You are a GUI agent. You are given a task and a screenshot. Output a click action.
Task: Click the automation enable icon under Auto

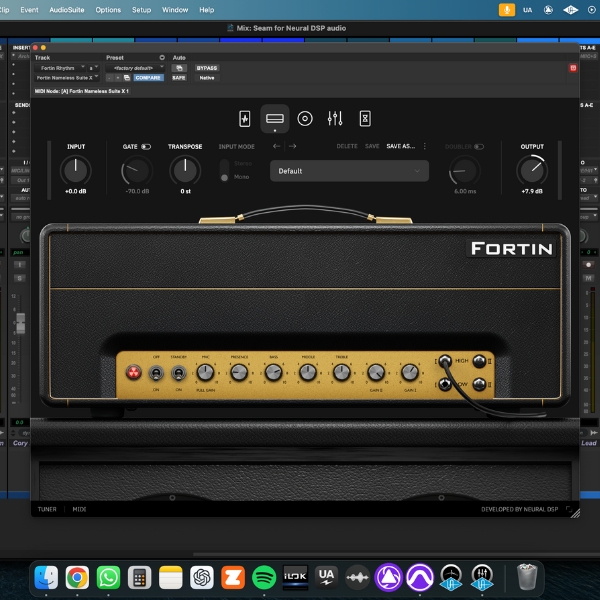click(x=179, y=68)
